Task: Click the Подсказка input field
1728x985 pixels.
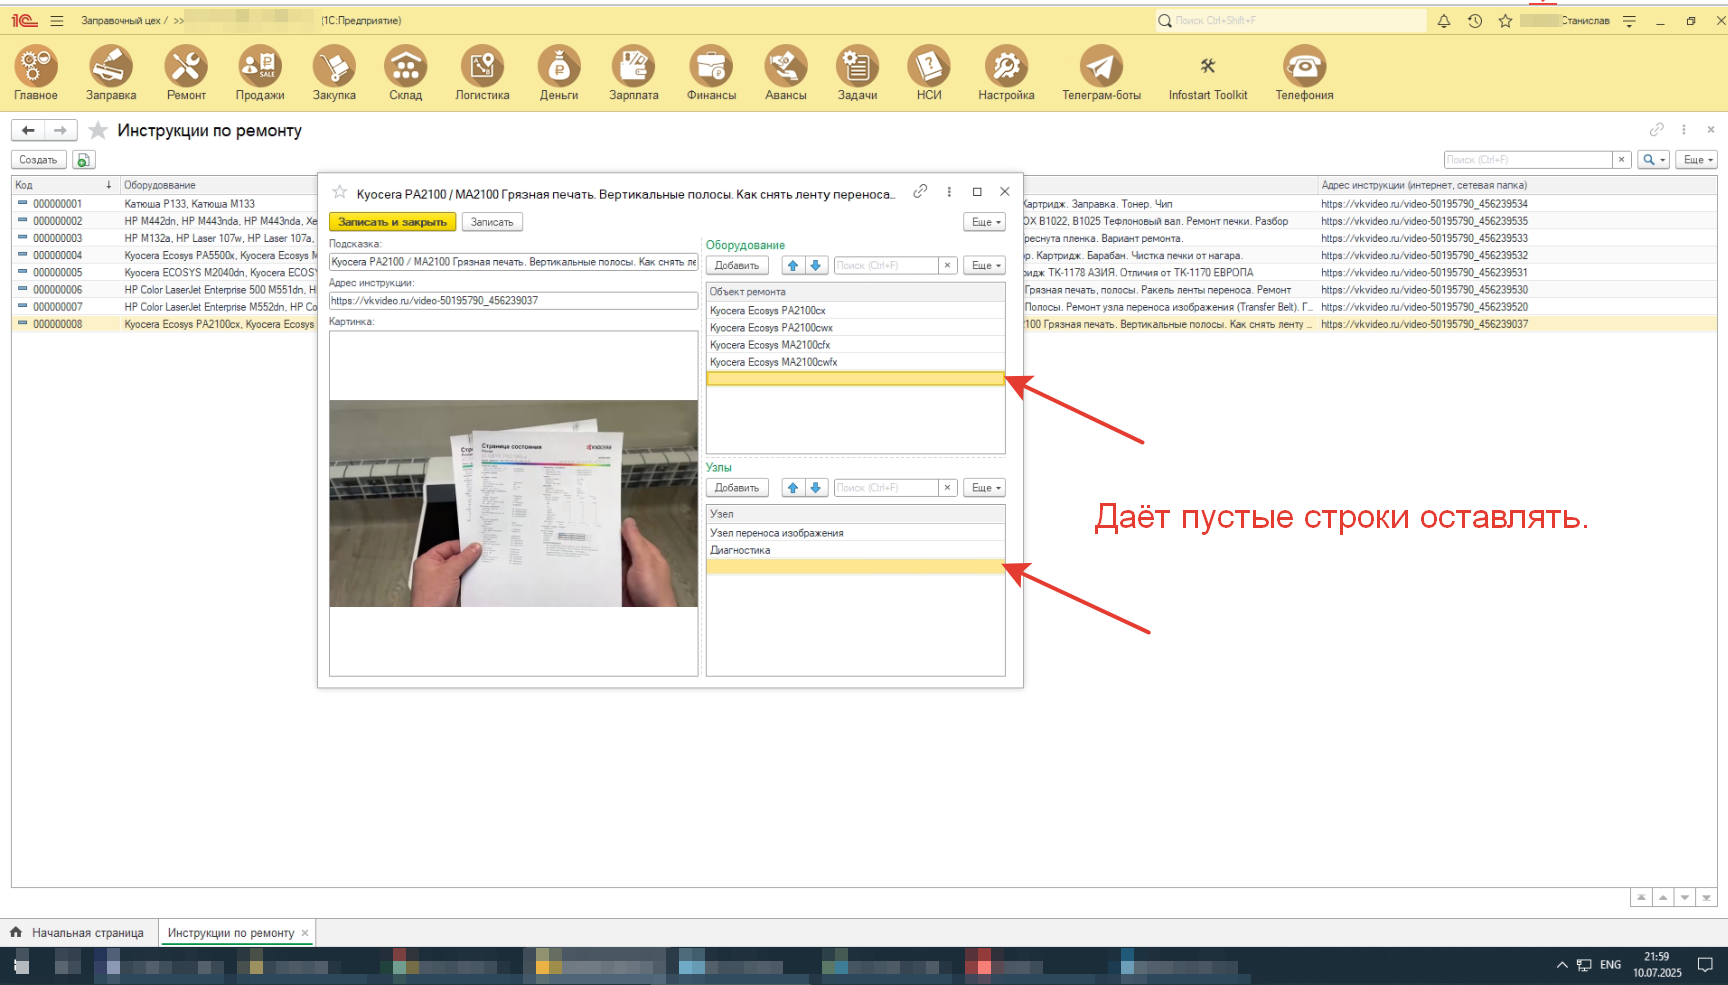Action: pos(513,262)
